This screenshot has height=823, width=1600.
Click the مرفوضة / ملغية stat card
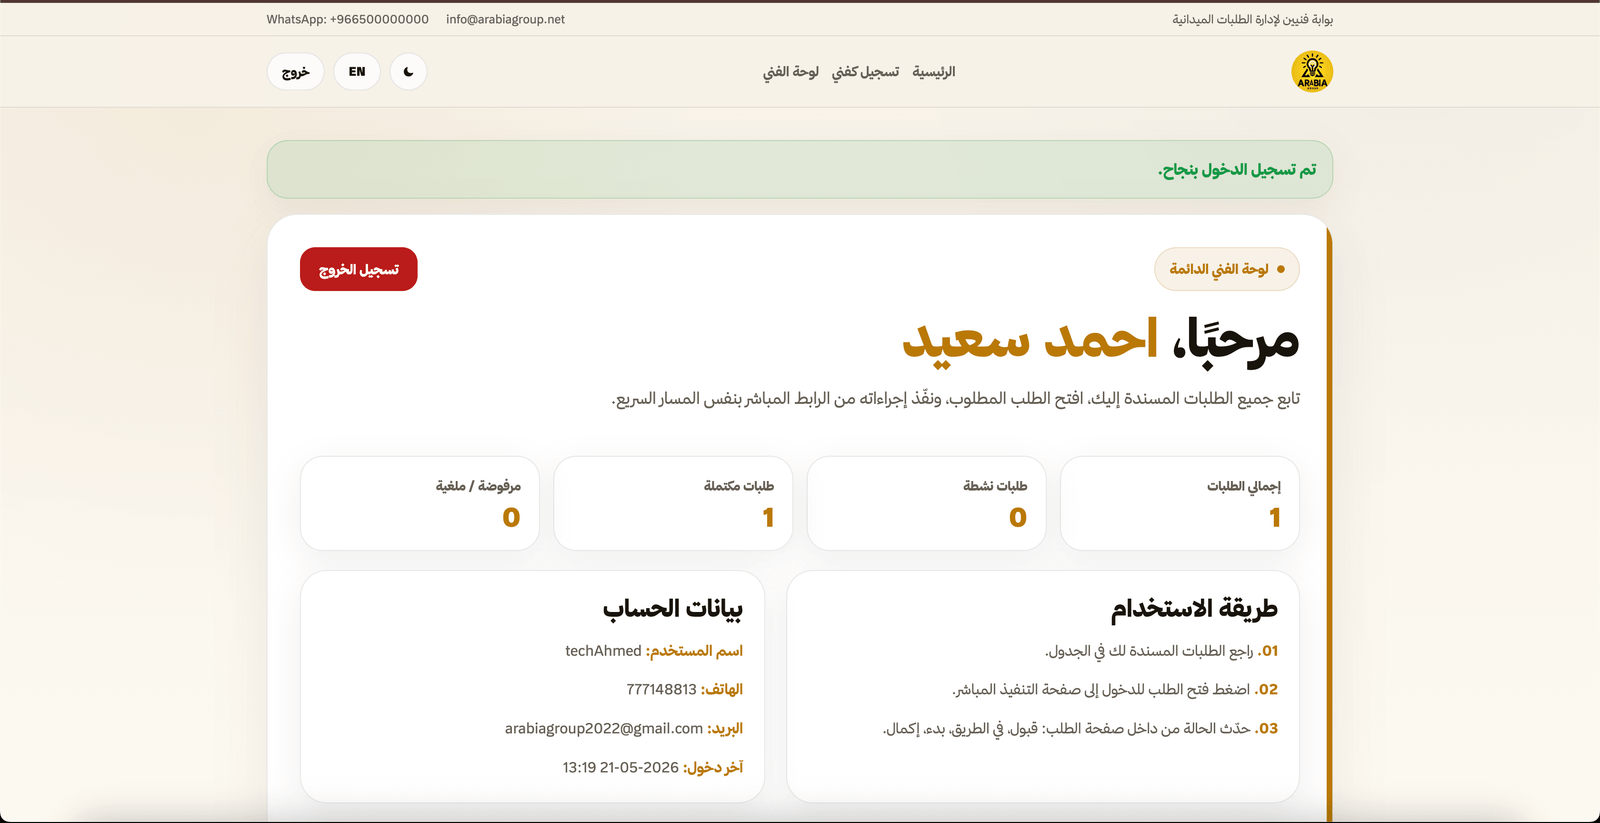[420, 503]
